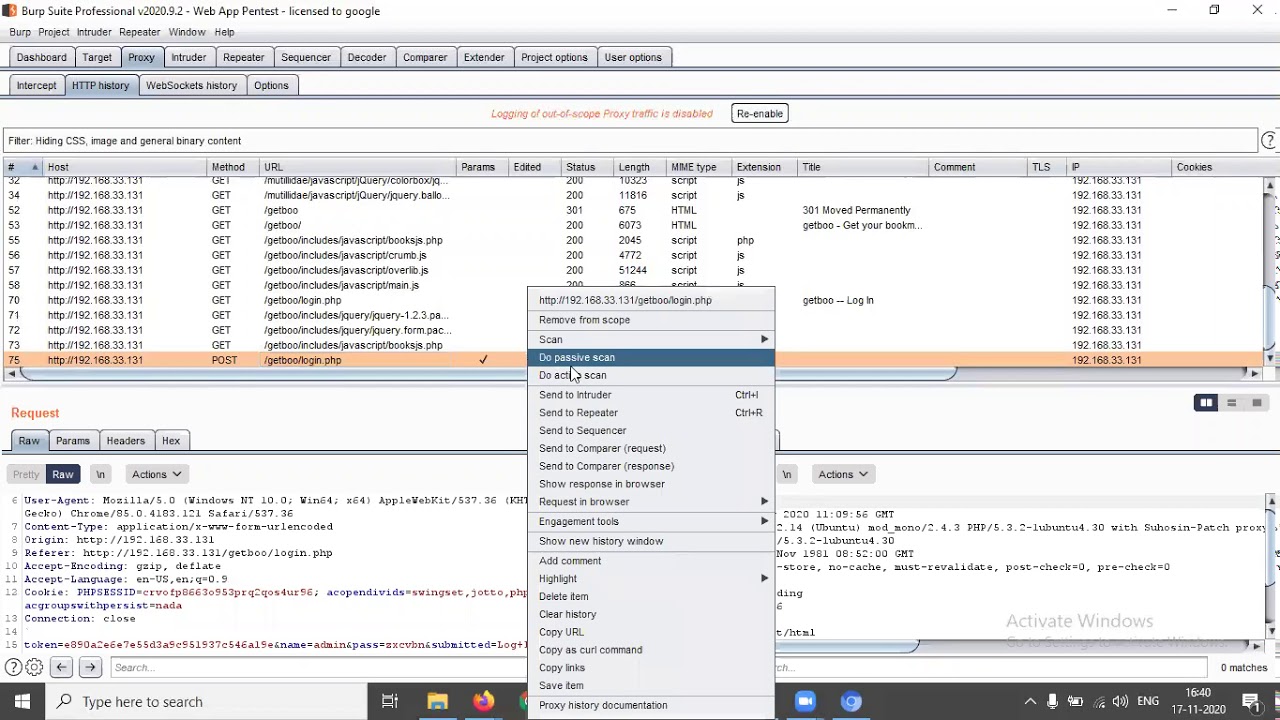Open Actions dropdown in response editor
This screenshot has width=1280, height=720.
842,474
